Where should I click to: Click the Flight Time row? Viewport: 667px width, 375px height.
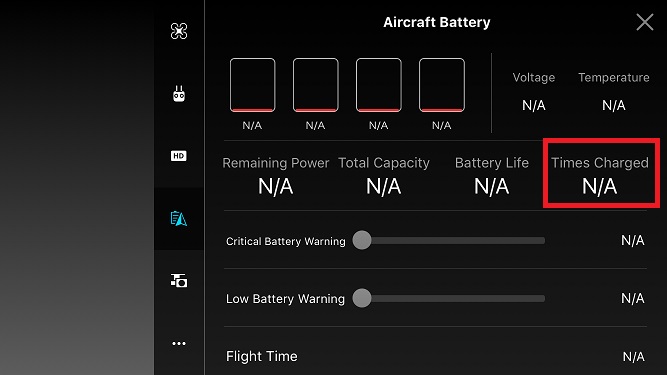(435, 356)
